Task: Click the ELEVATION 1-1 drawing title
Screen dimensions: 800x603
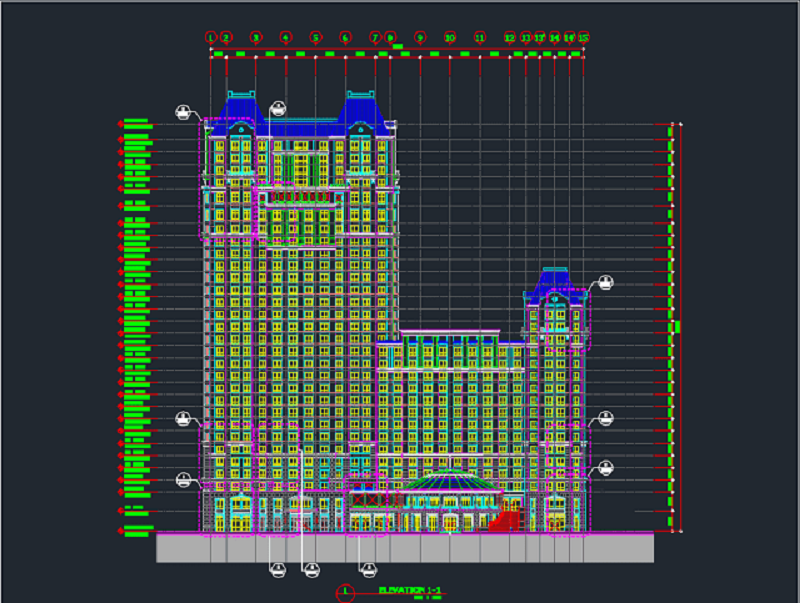Action: click(410, 590)
